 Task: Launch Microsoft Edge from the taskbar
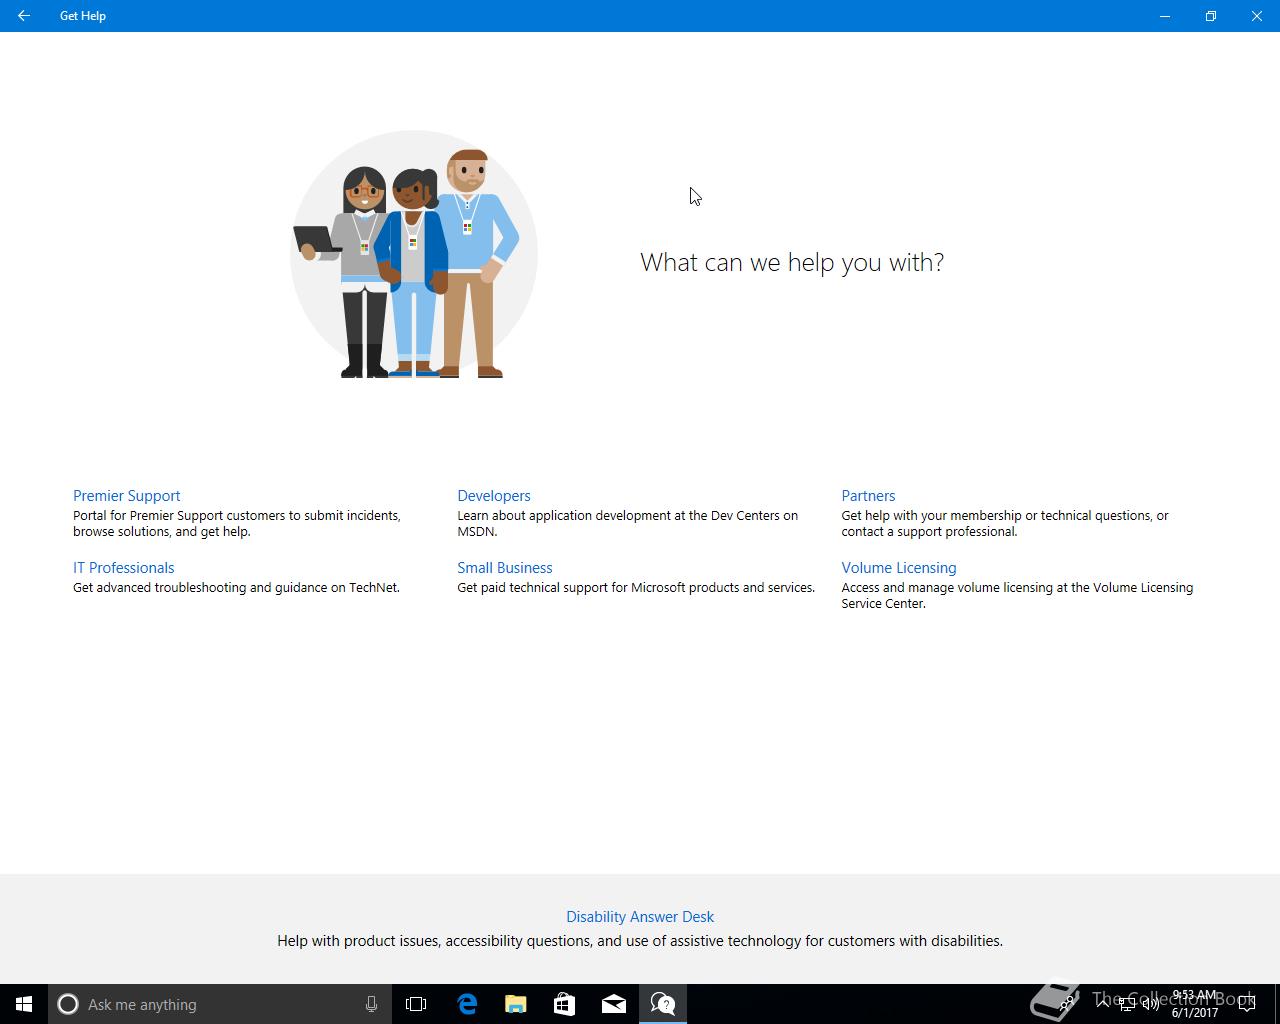pos(467,1004)
